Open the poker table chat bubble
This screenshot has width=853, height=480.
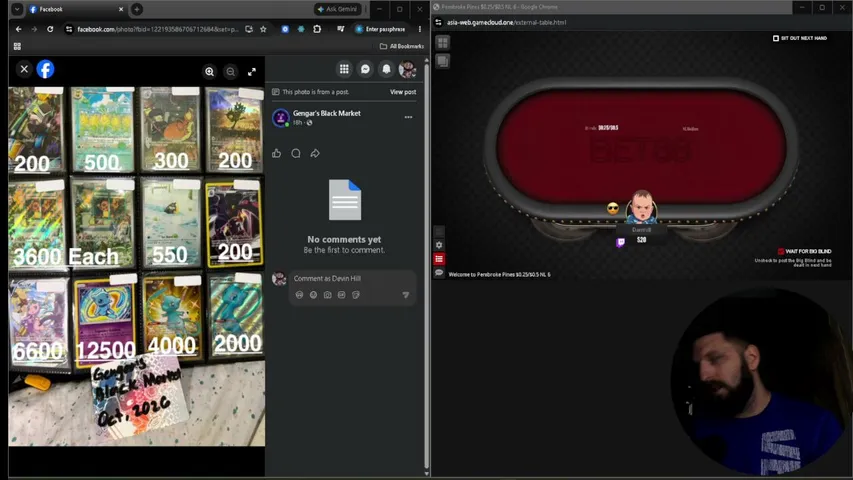[439, 273]
